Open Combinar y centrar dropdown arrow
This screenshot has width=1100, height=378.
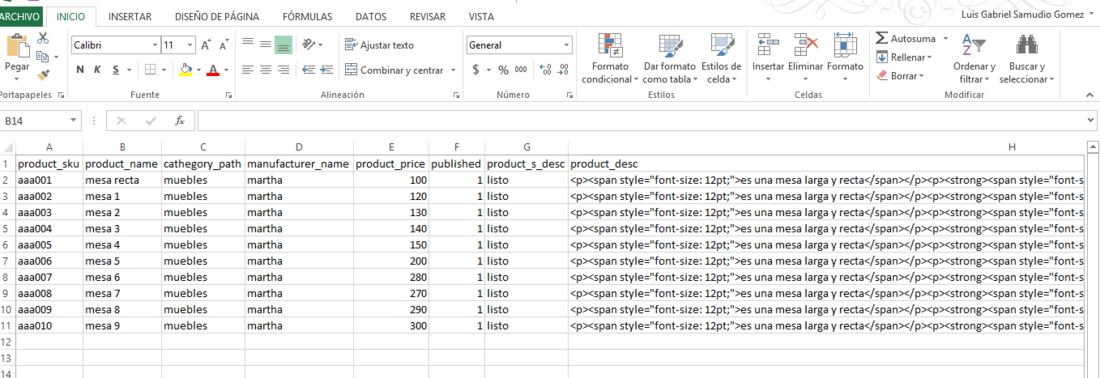coord(452,70)
